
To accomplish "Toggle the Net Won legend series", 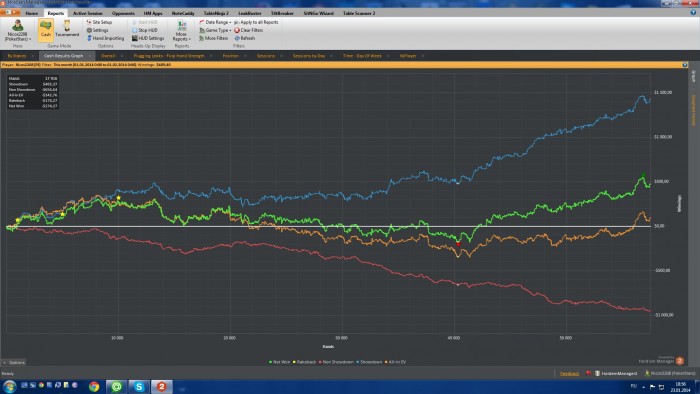I will (279, 362).
